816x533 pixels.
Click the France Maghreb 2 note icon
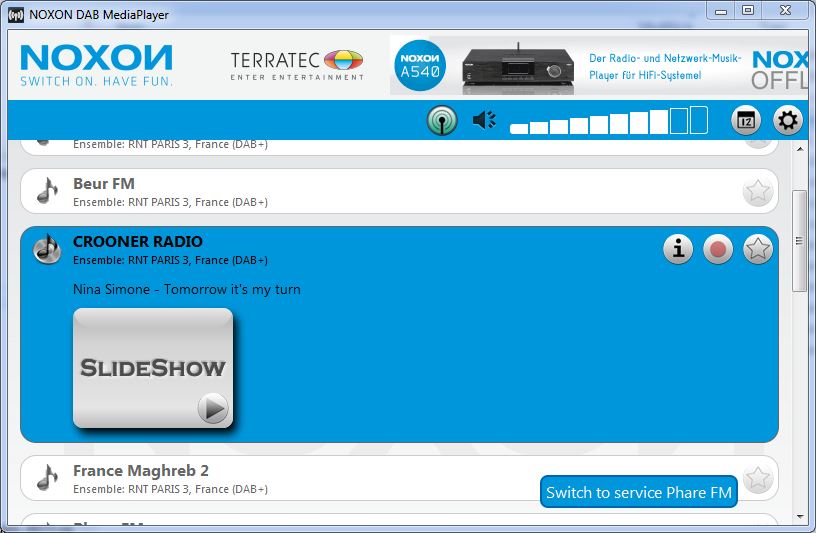coord(47,477)
